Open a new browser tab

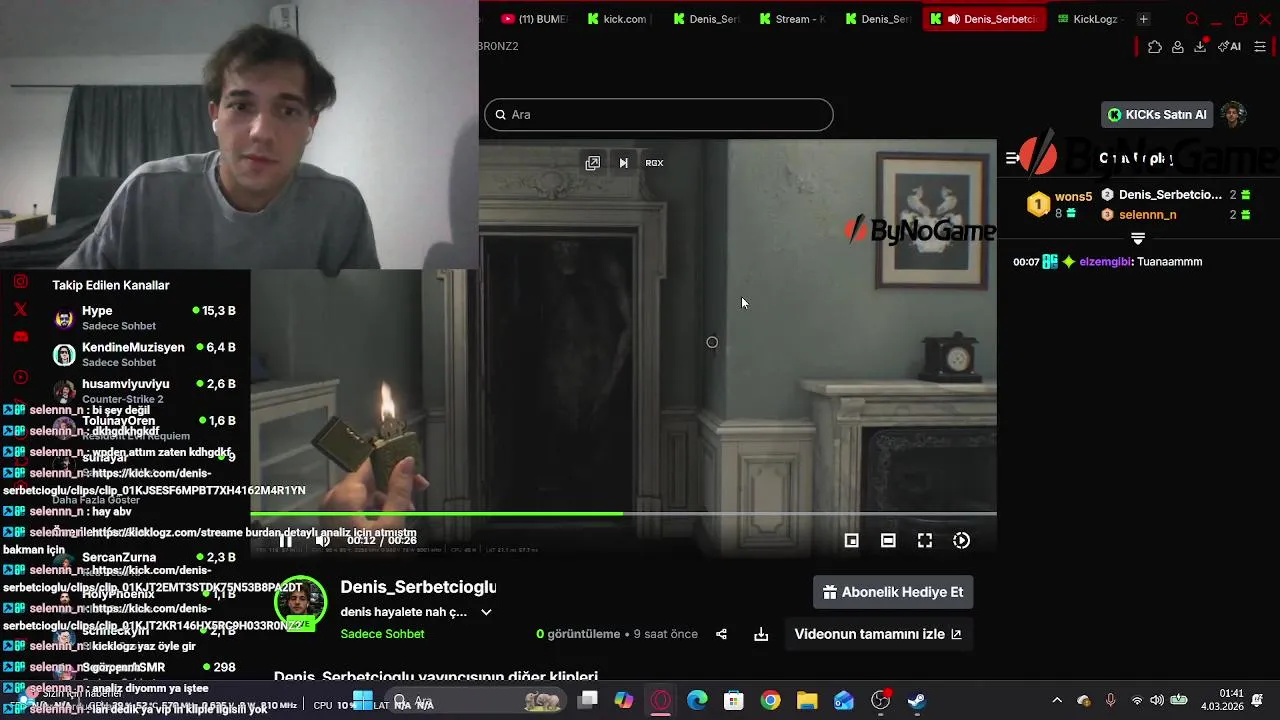coord(1143,19)
